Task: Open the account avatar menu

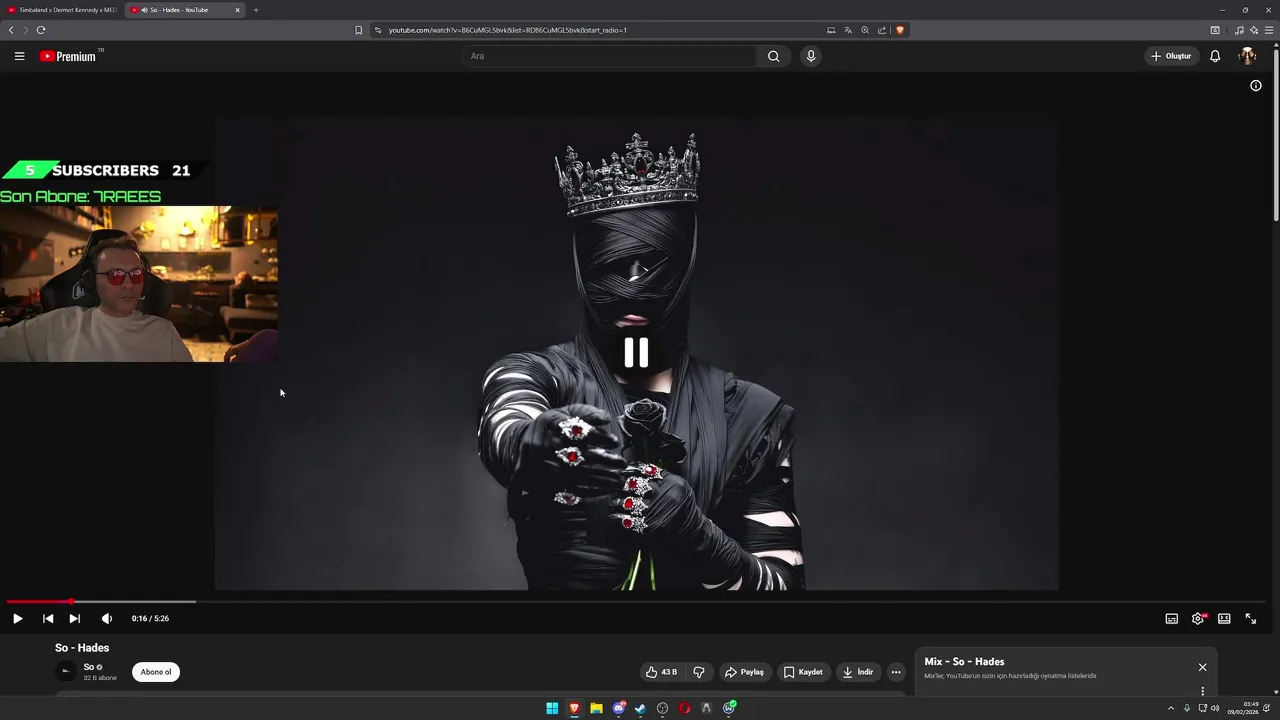Action: click(1247, 56)
